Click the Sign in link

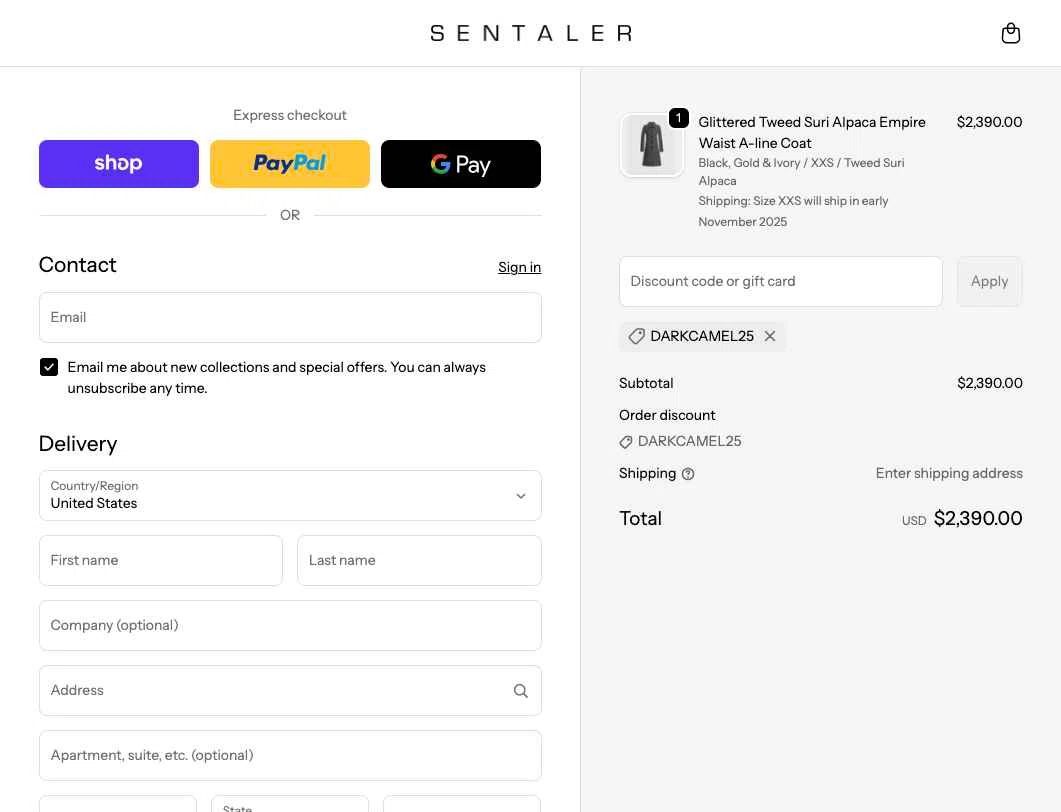(x=520, y=267)
